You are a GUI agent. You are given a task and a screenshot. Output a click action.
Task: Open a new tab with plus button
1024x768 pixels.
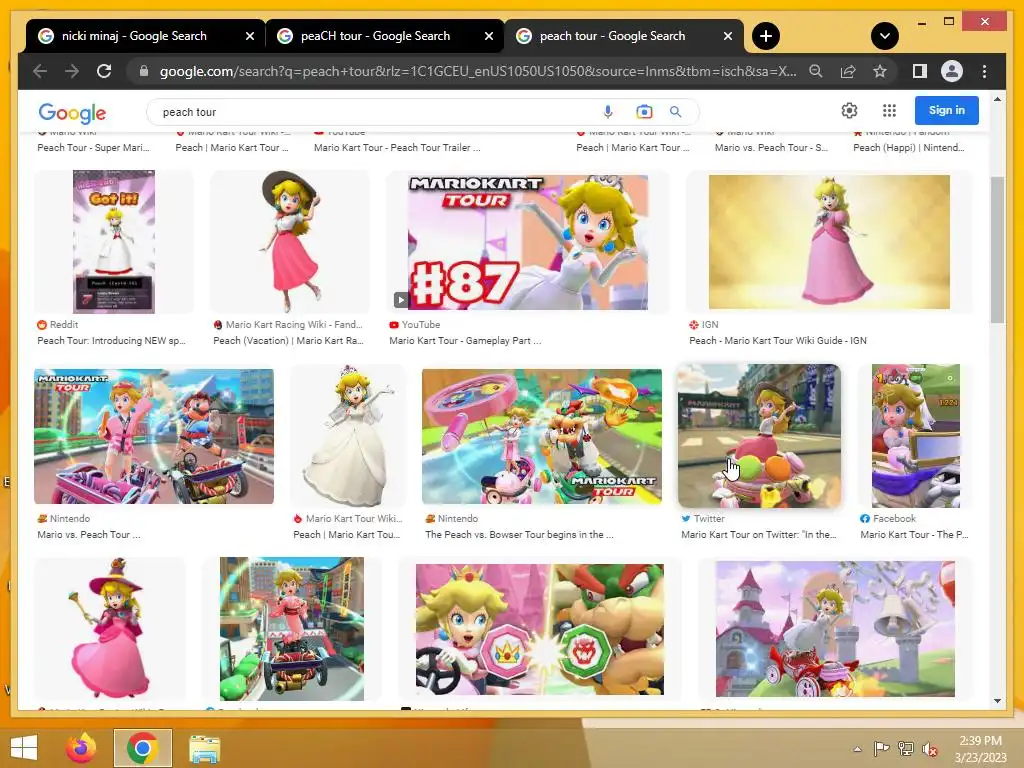766,36
